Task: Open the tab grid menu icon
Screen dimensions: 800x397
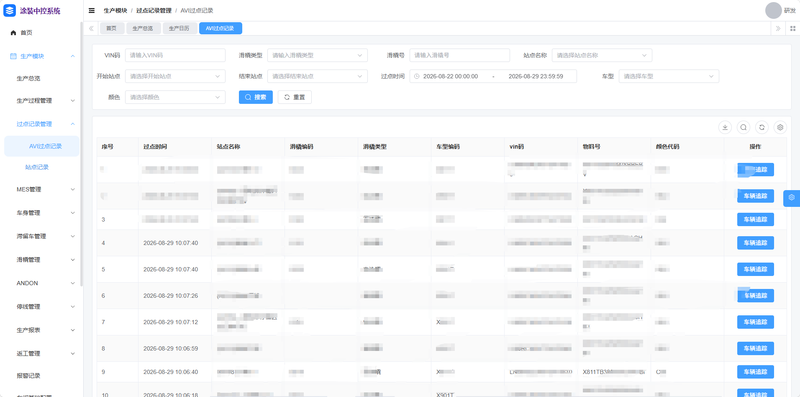Action: 792,29
